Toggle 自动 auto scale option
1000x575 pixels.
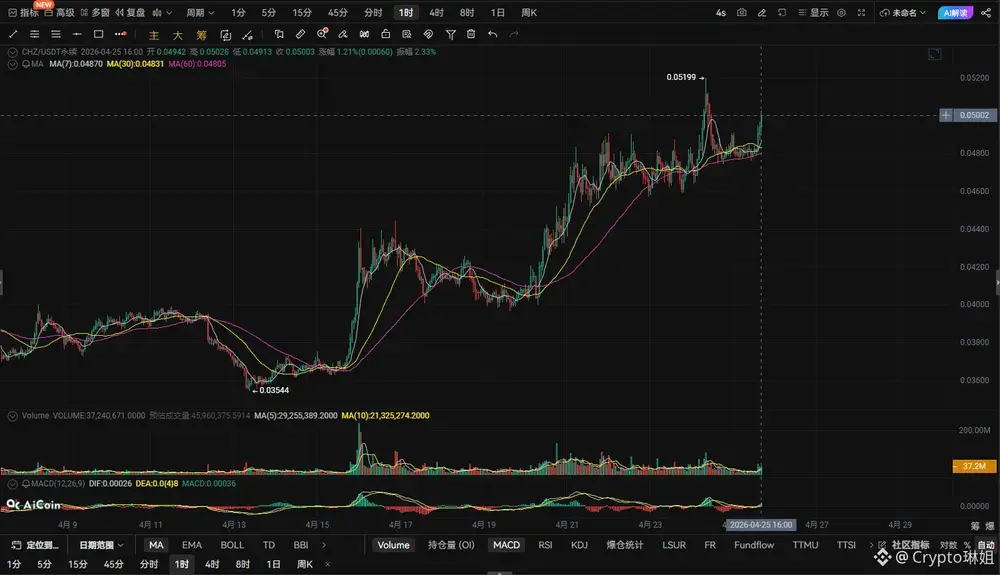(x=986, y=545)
